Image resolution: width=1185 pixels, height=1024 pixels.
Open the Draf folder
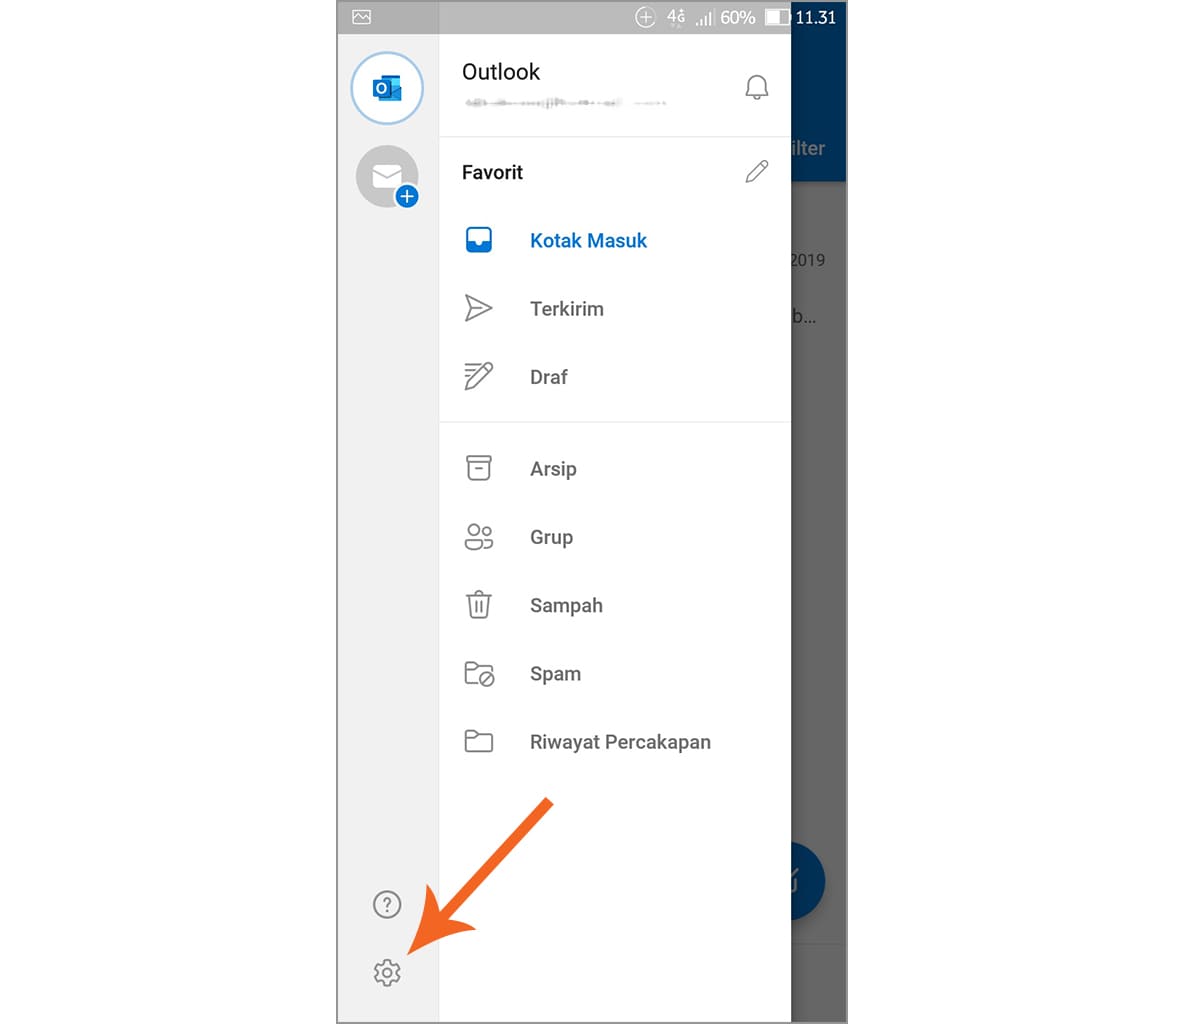[615, 376]
